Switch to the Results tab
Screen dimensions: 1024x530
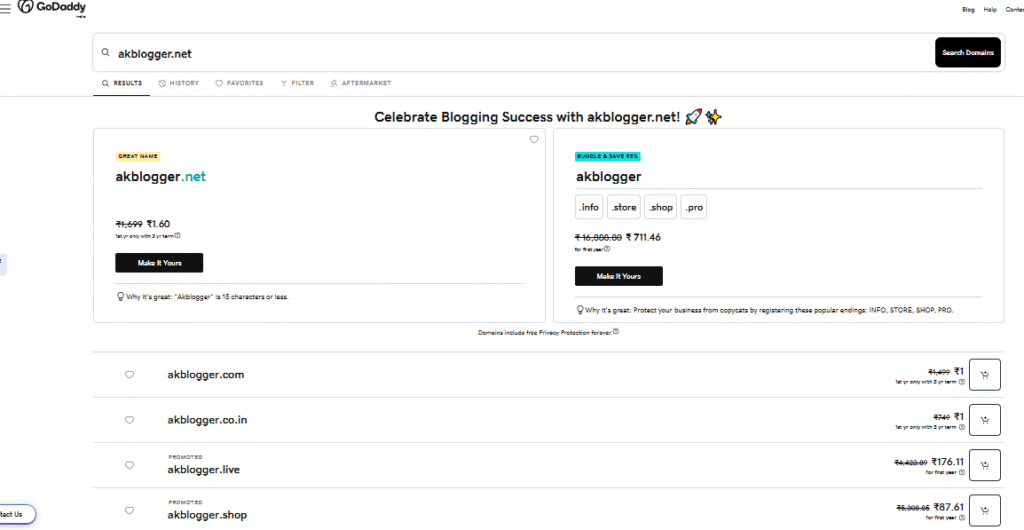pos(121,84)
